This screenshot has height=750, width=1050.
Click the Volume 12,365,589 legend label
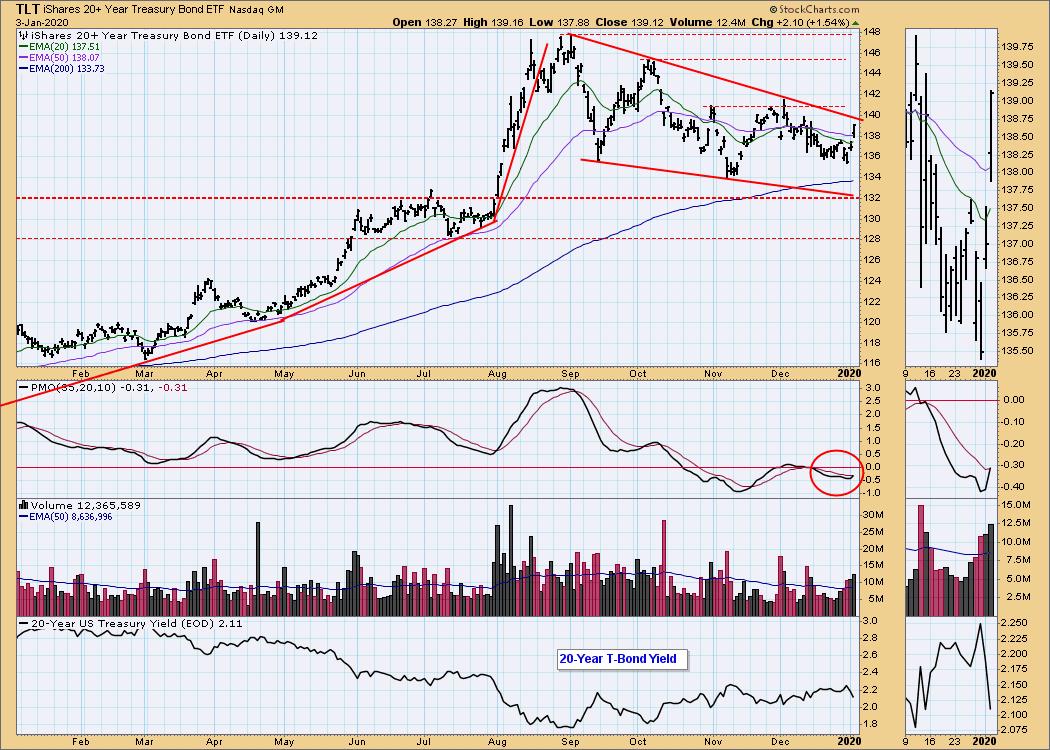coord(86,506)
